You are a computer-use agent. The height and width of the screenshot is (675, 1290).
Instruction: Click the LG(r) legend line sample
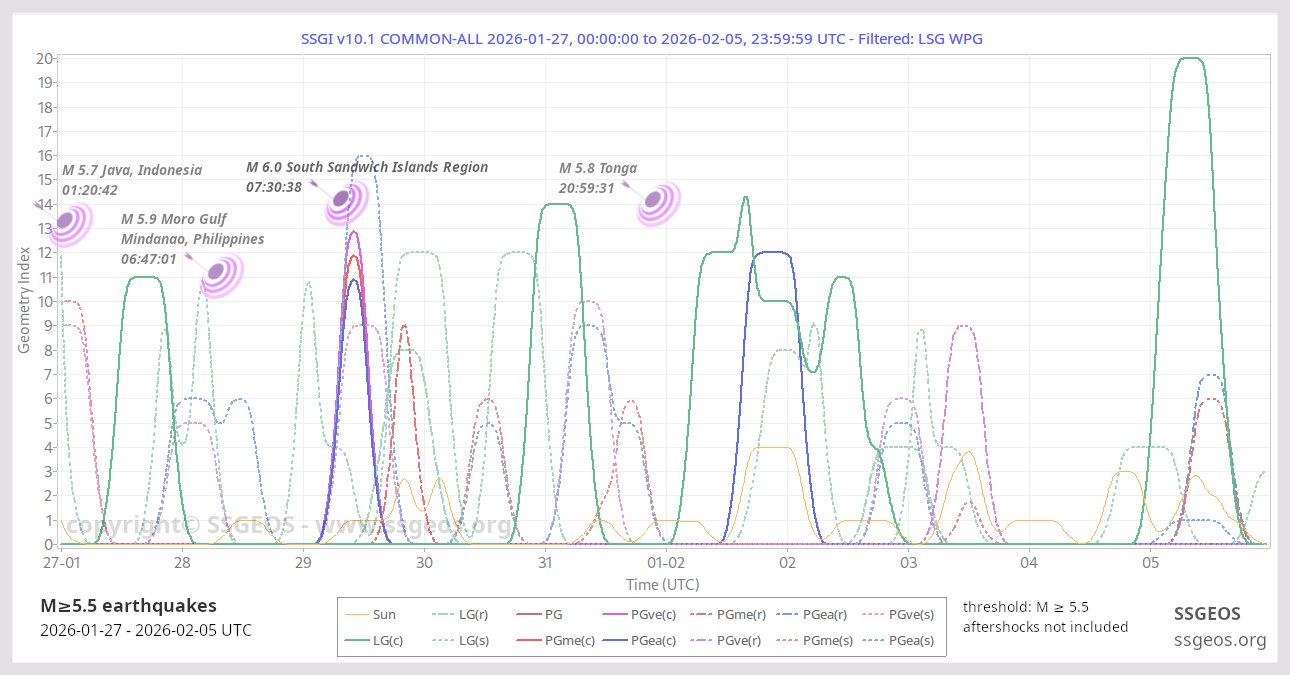442,614
